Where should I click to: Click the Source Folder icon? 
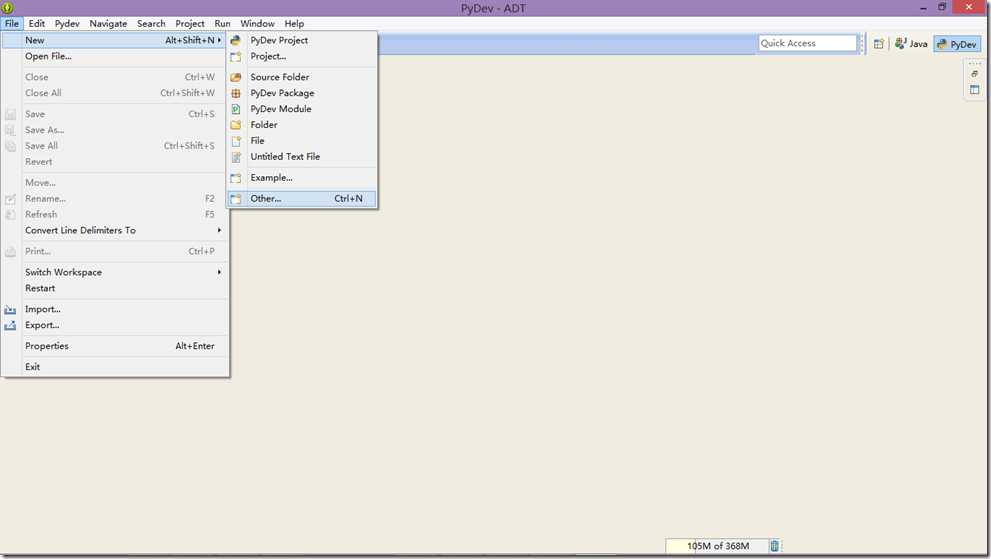[236, 77]
